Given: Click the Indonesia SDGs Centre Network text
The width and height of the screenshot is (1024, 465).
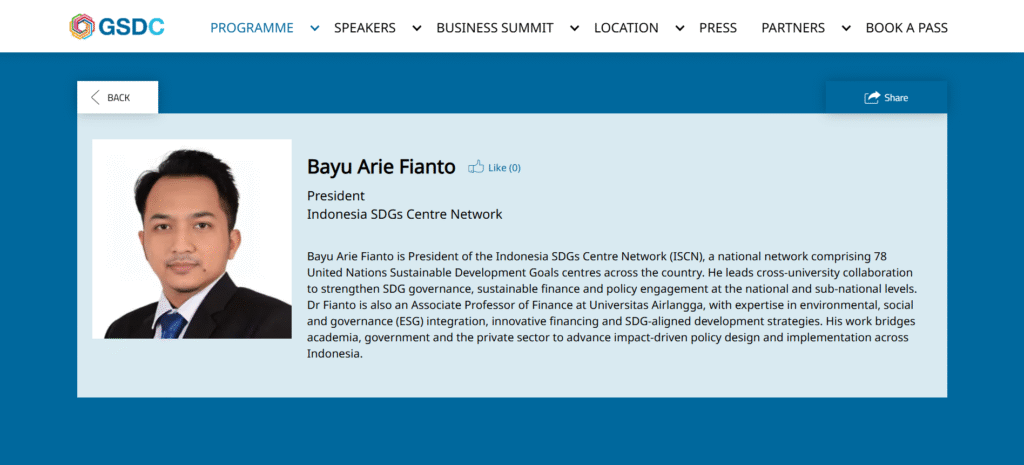Looking at the screenshot, I should click(404, 214).
